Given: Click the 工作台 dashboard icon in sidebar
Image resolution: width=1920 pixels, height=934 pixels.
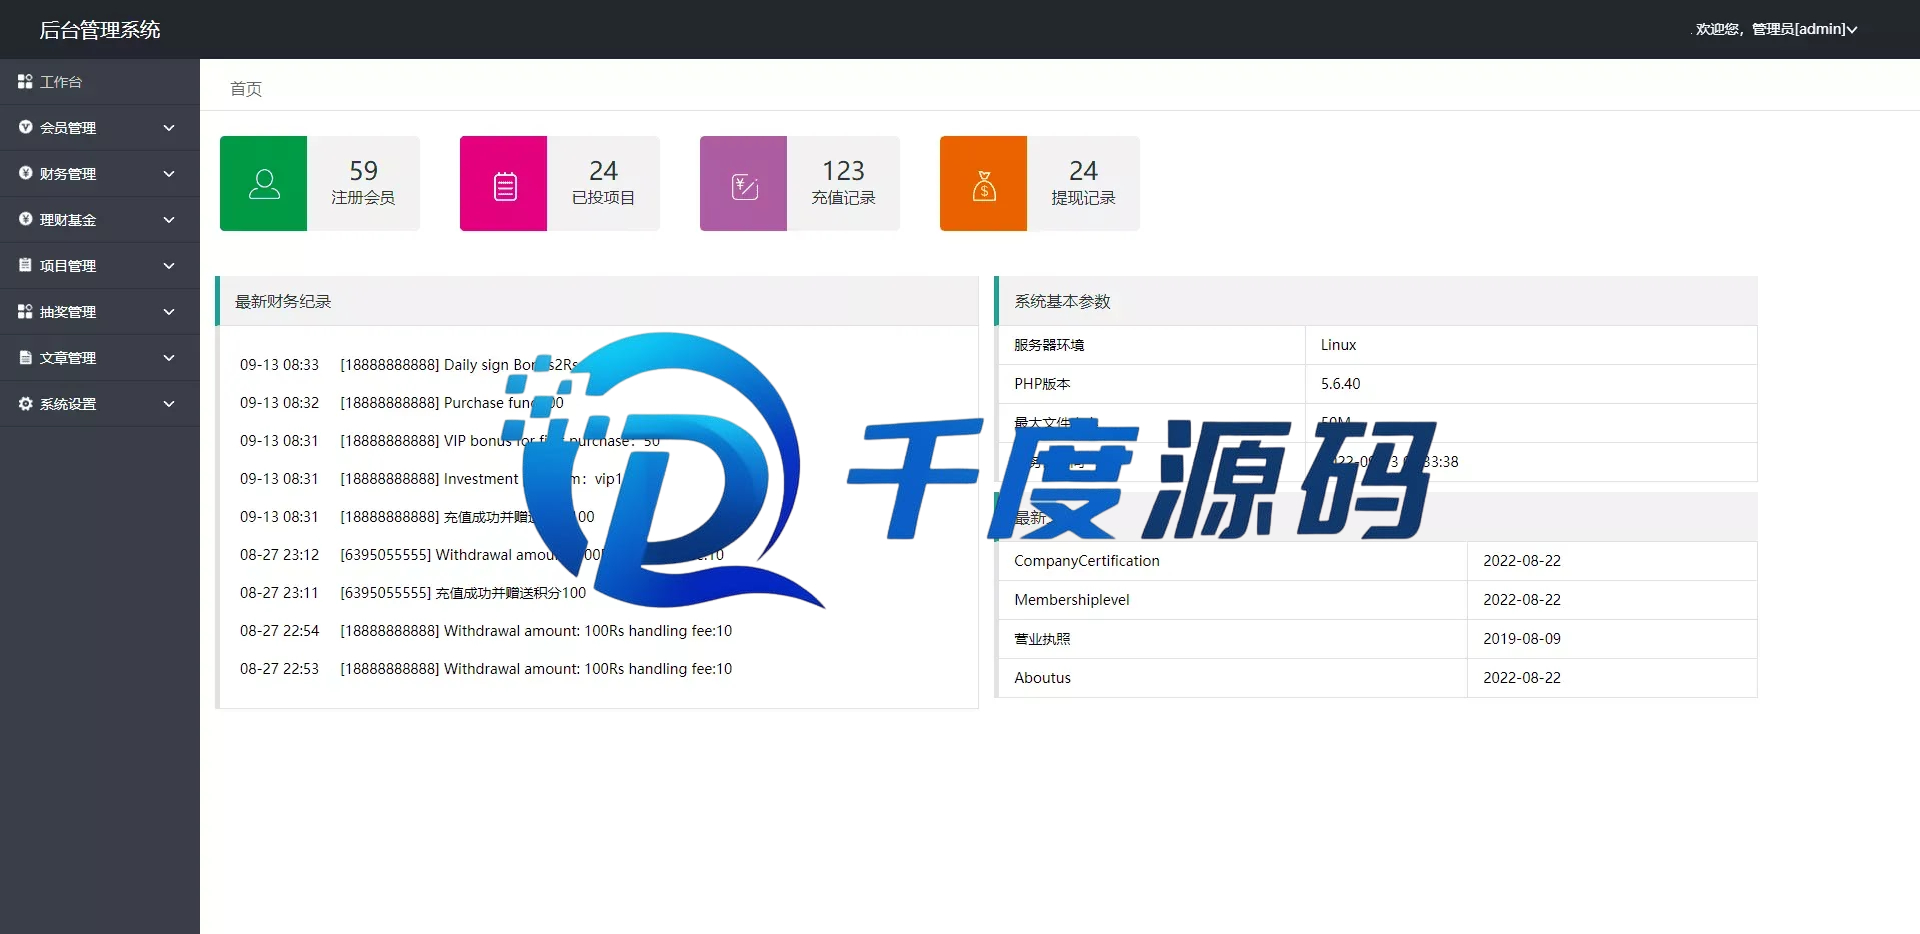Looking at the screenshot, I should pyautogui.click(x=25, y=81).
